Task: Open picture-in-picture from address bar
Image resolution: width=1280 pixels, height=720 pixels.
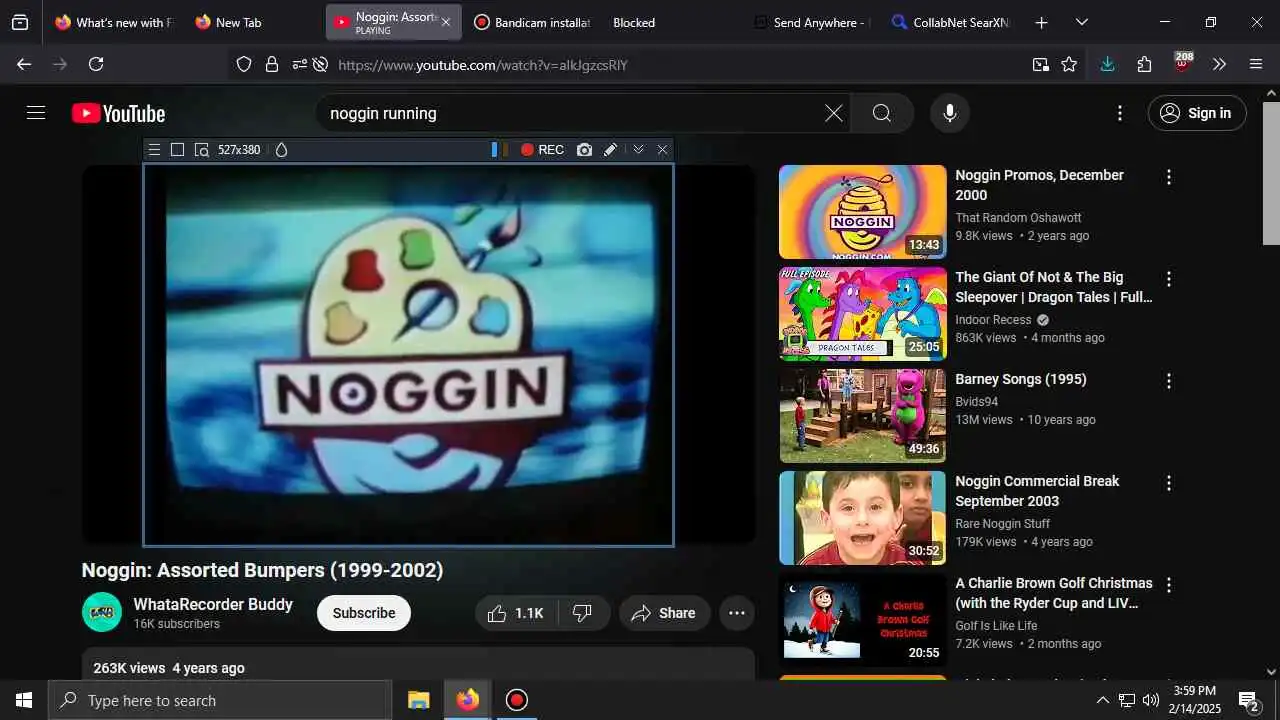Action: pos(1041,64)
